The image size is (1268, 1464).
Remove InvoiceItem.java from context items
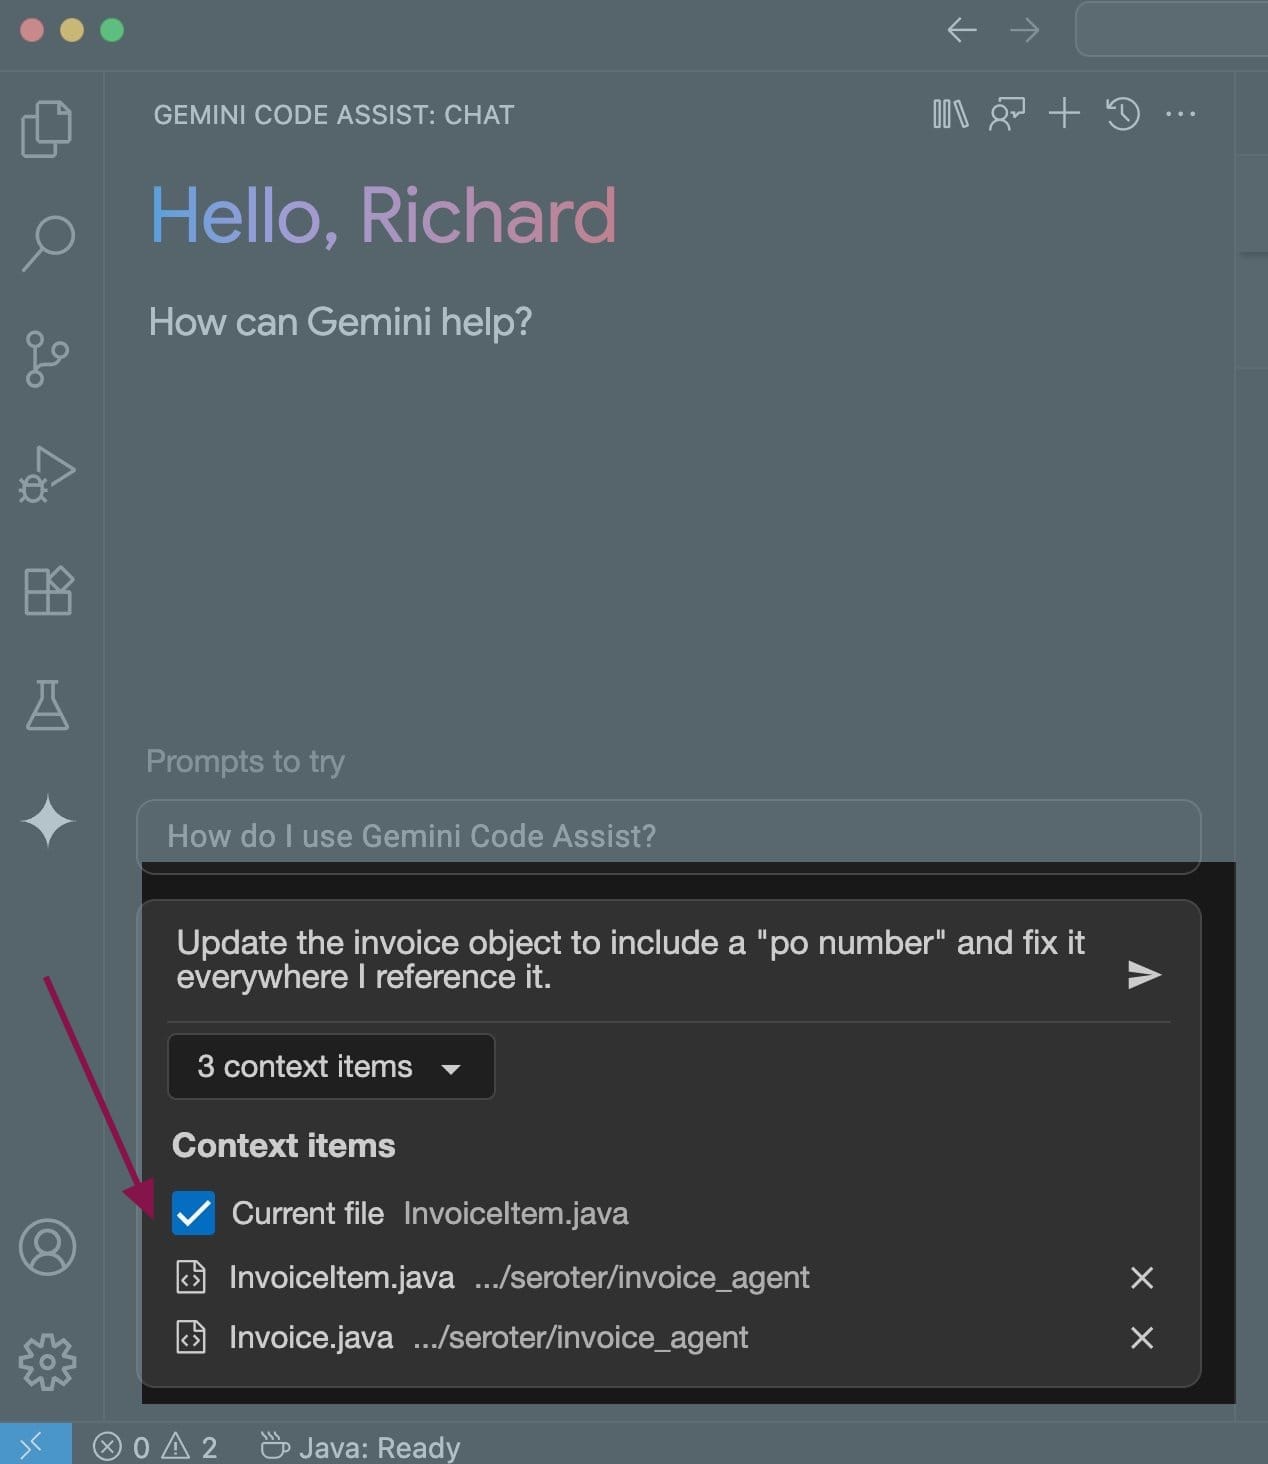pyautogui.click(x=1142, y=1277)
